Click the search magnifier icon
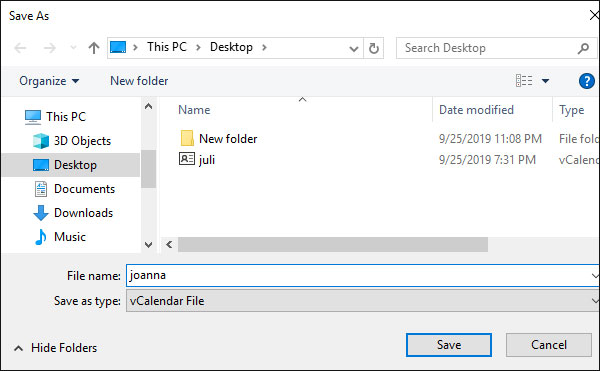The image size is (600, 371). tap(583, 48)
